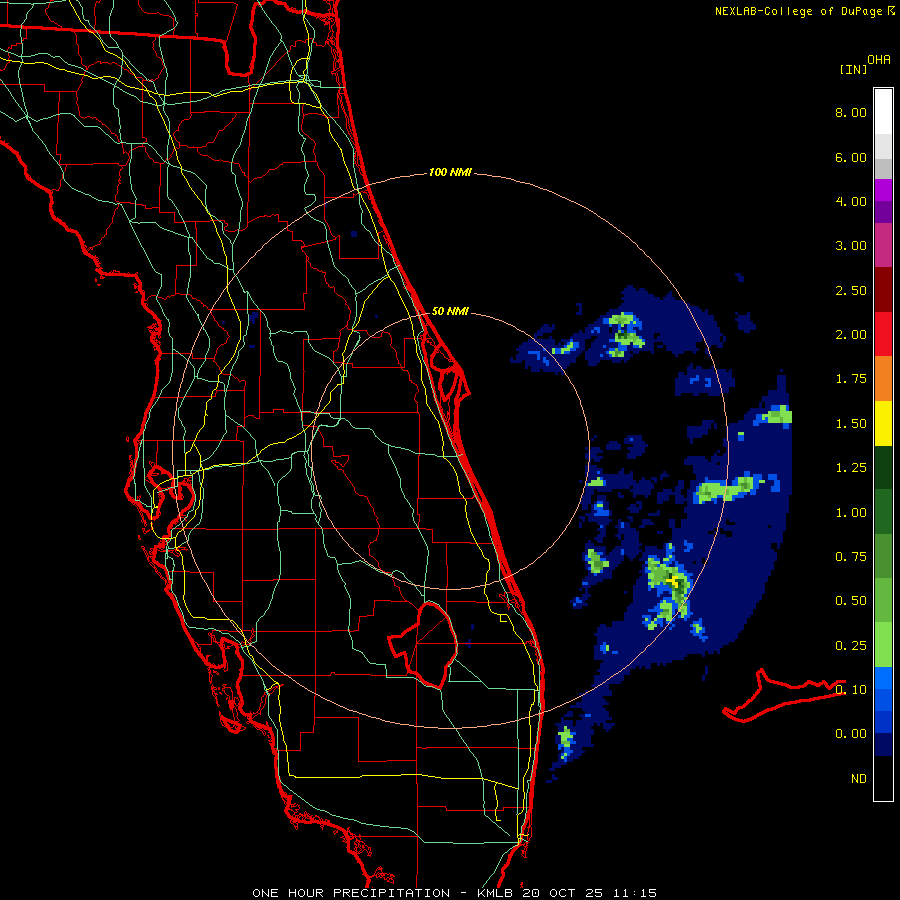Pick the darkest green swatch beside 1.25
Viewport: 900px width, 900px height.
883,468
